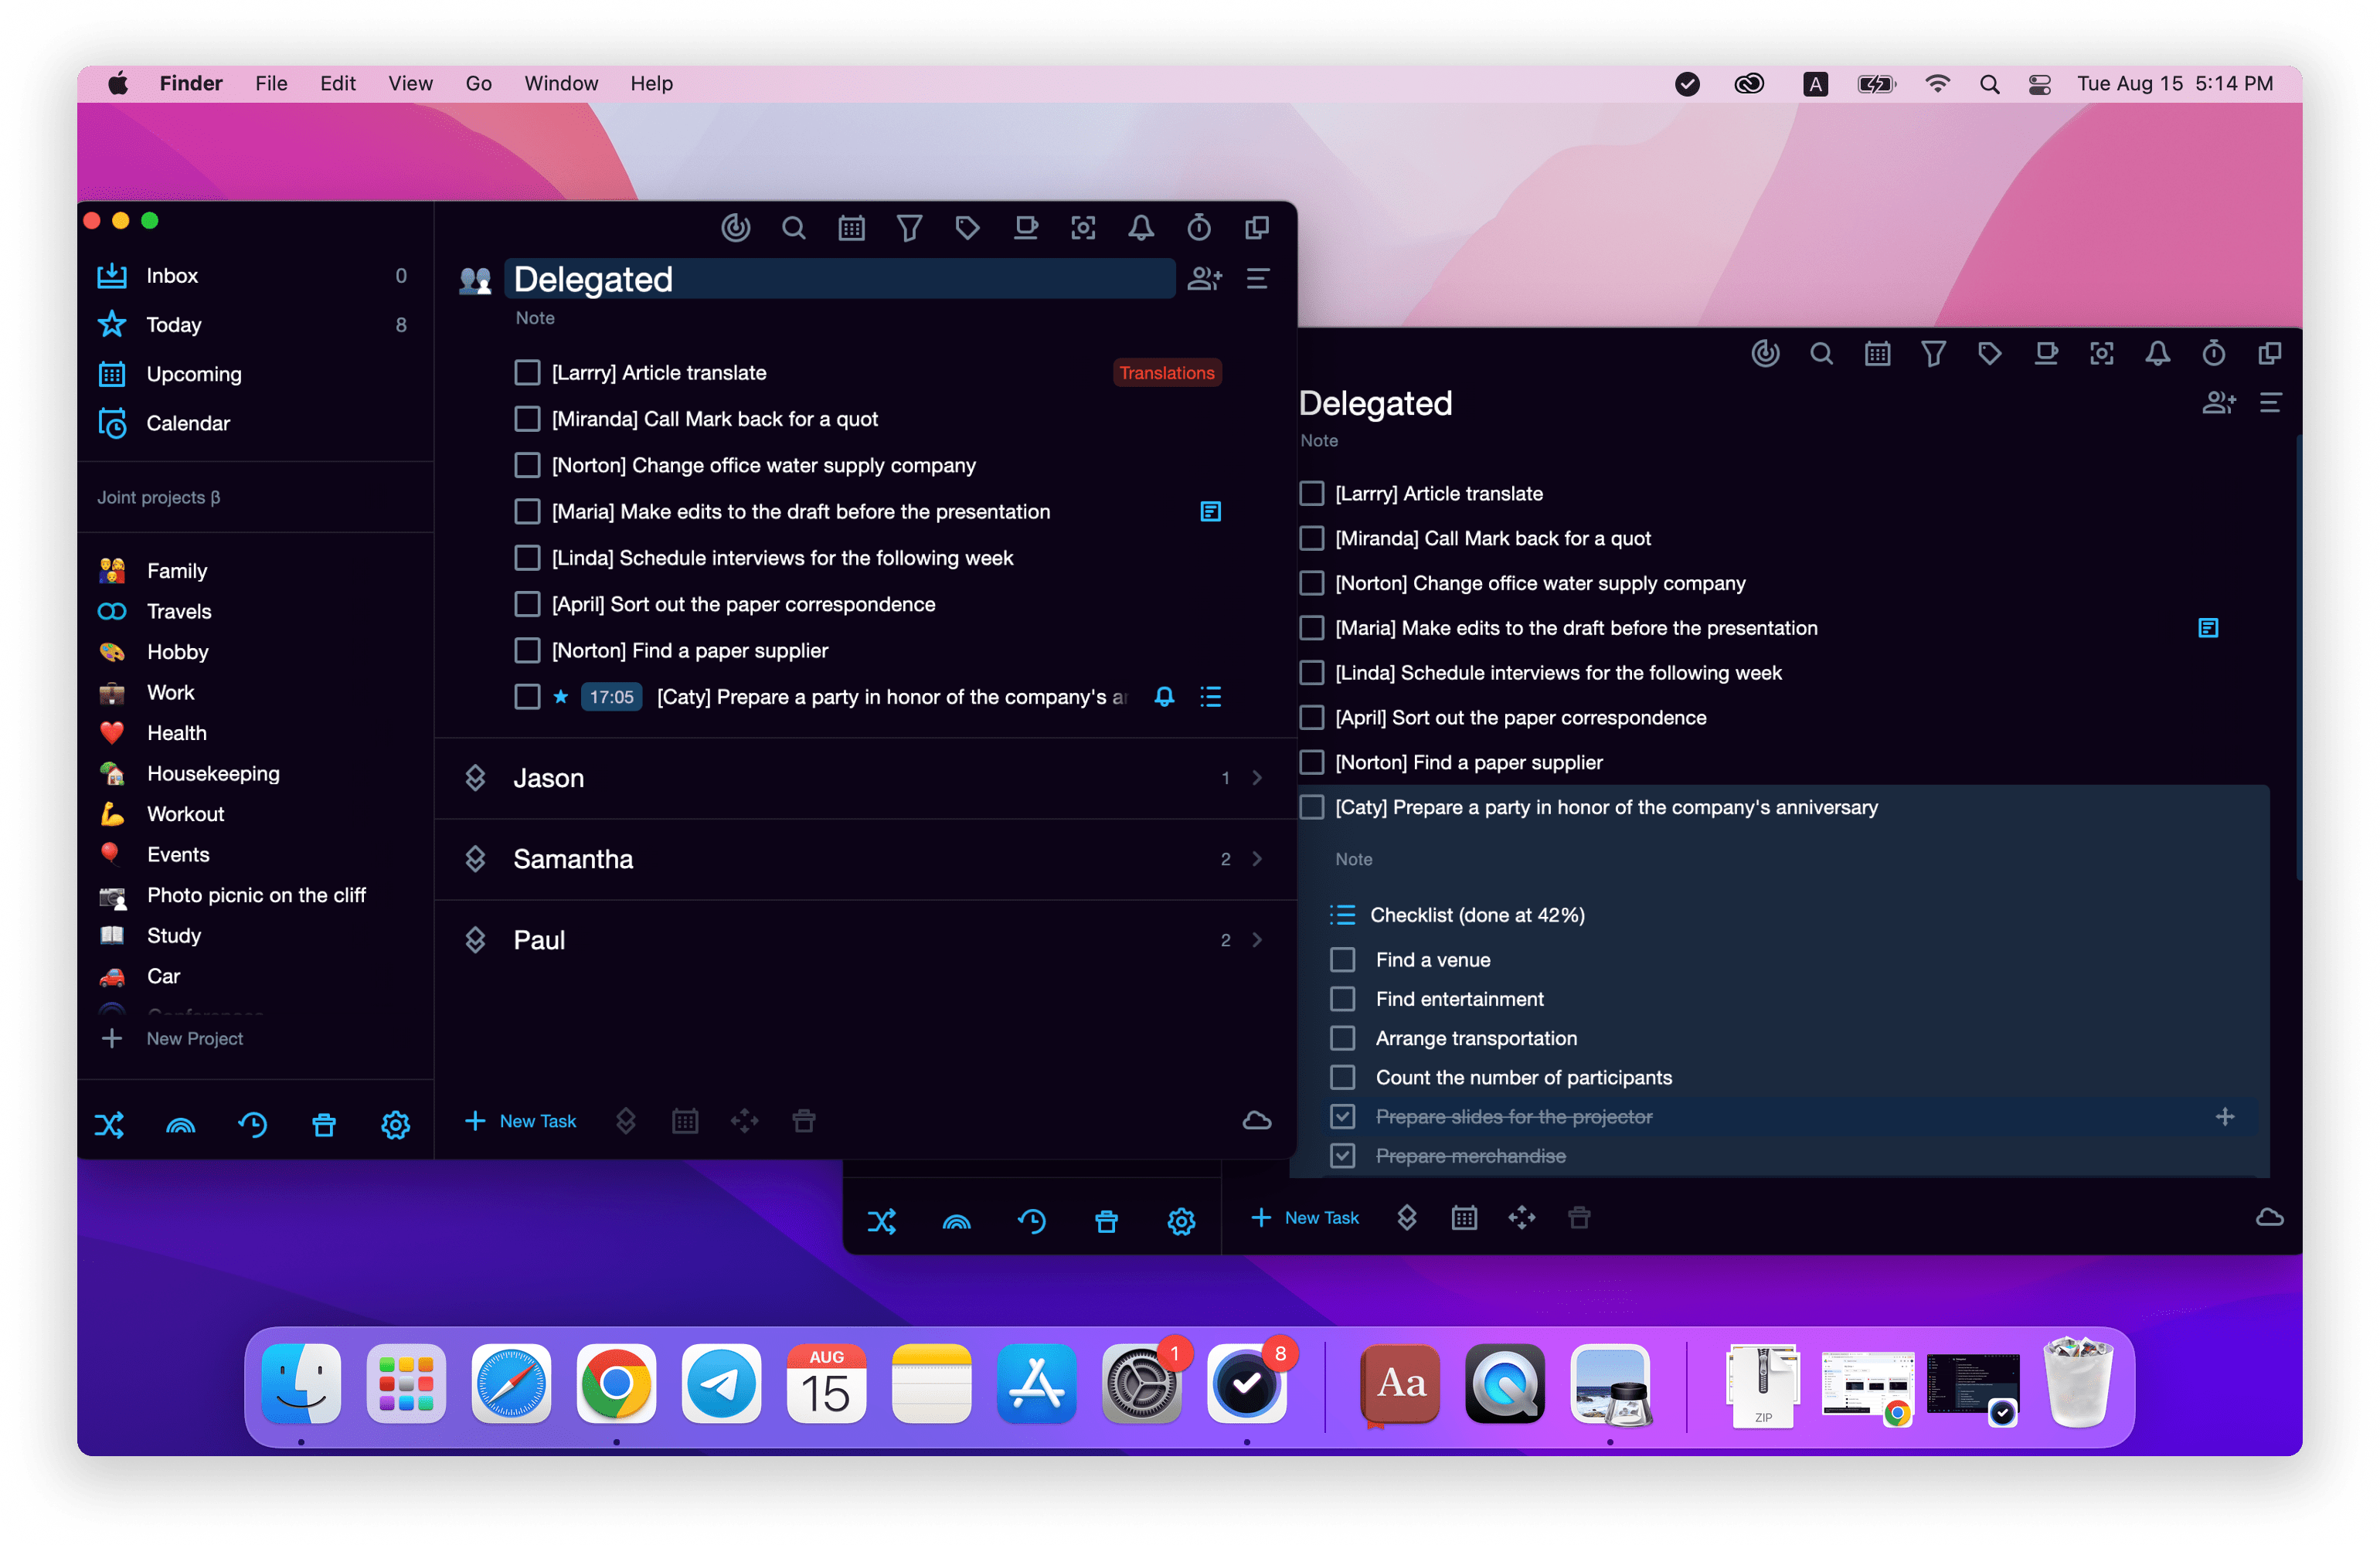The image size is (2380, 1545).
Task: Check April Sort out paper correspondence, front window
Action: coord(527,604)
